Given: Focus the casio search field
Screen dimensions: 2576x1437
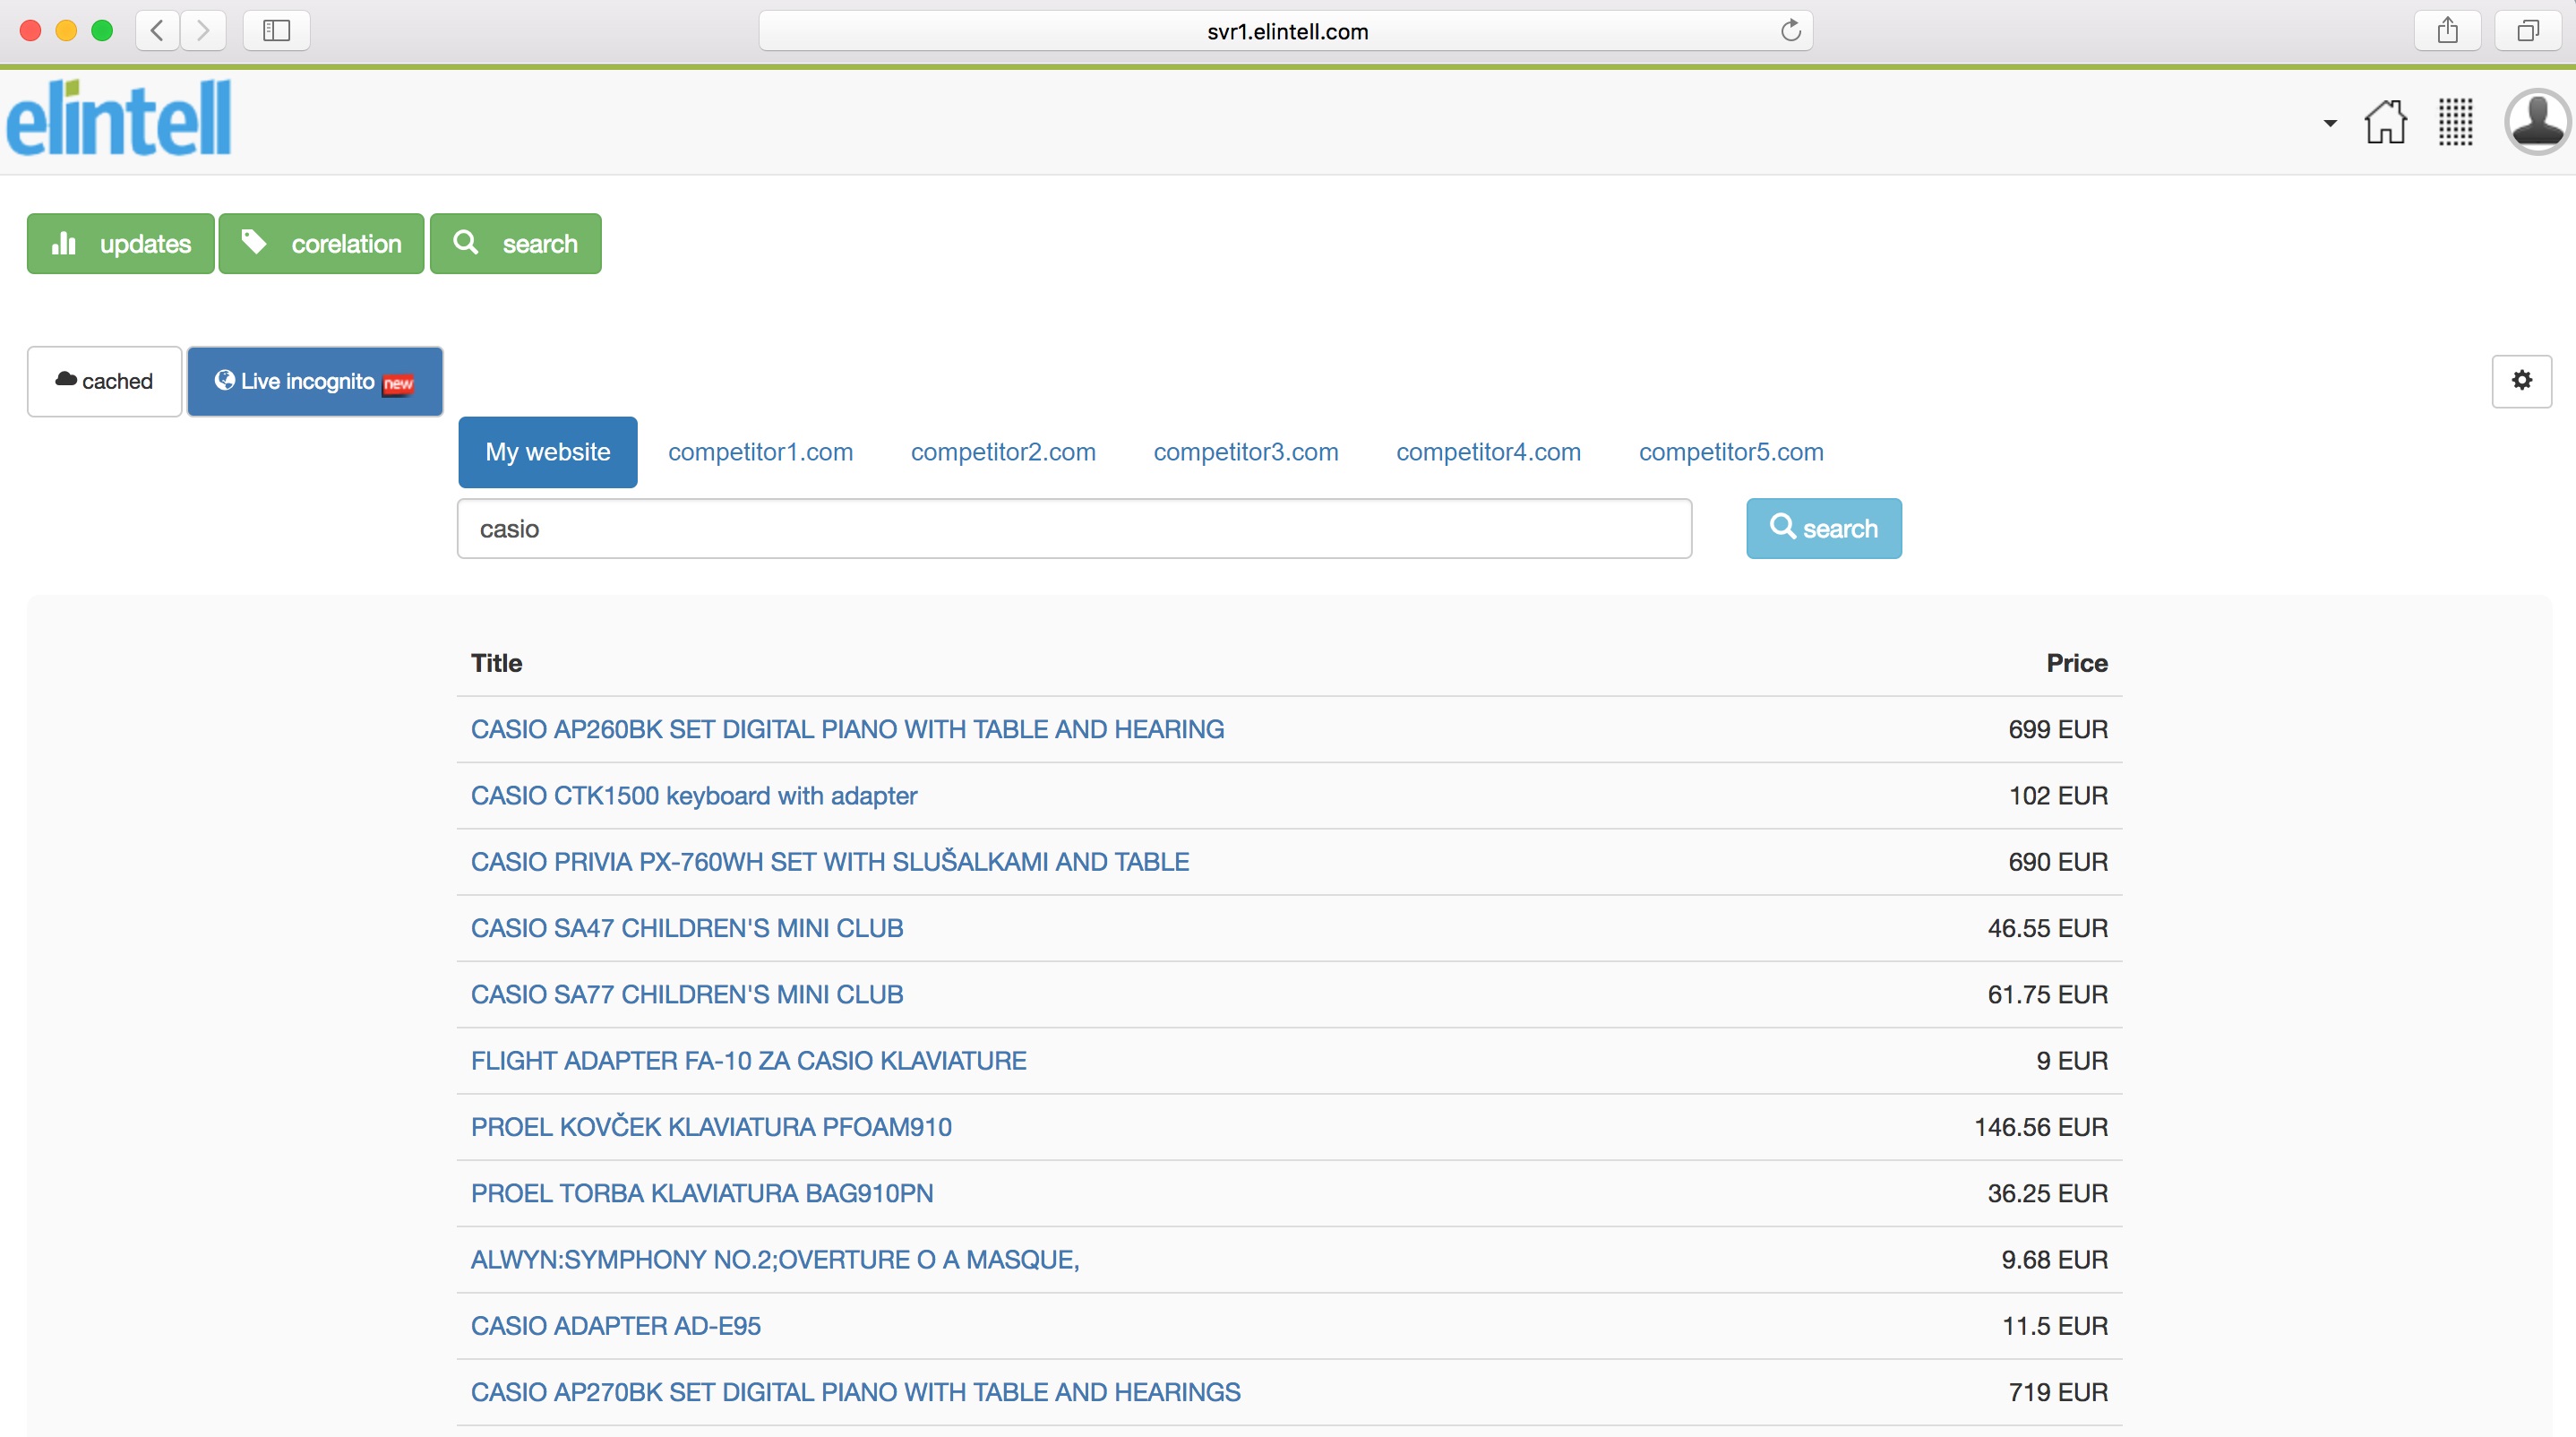Looking at the screenshot, I should [1074, 528].
